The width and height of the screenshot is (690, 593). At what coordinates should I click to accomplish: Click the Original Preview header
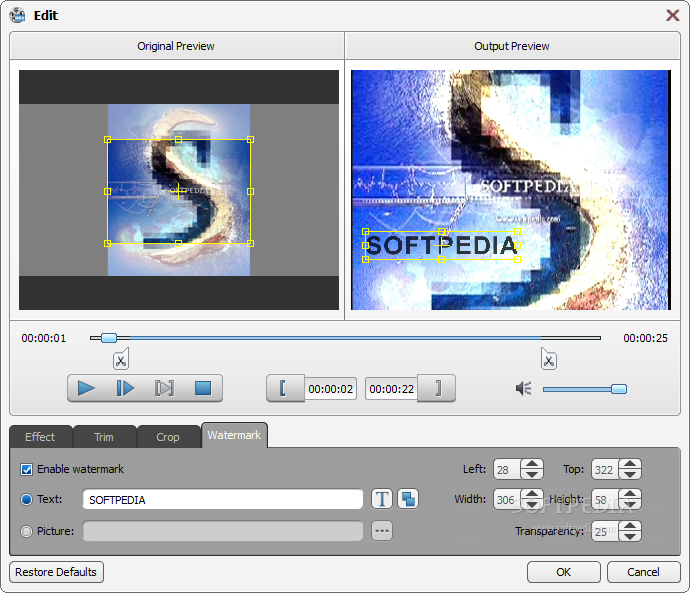coord(176,46)
